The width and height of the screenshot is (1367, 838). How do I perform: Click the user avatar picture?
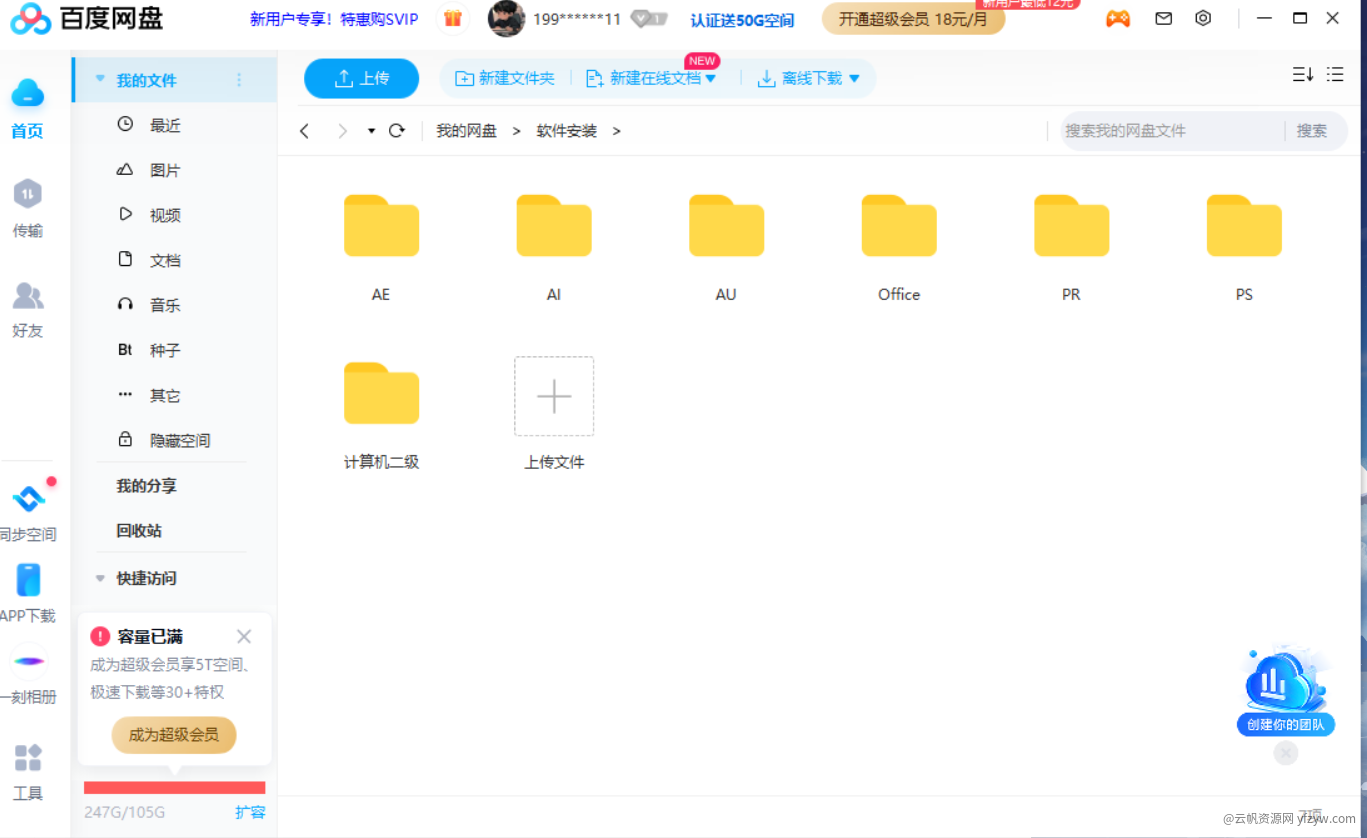(x=506, y=18)
